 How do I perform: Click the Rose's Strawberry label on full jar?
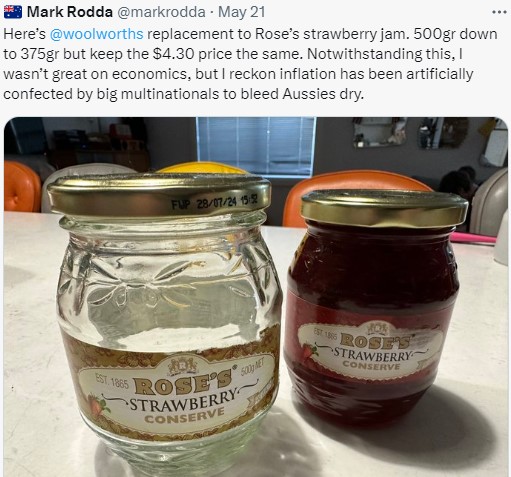coord(370,349)
